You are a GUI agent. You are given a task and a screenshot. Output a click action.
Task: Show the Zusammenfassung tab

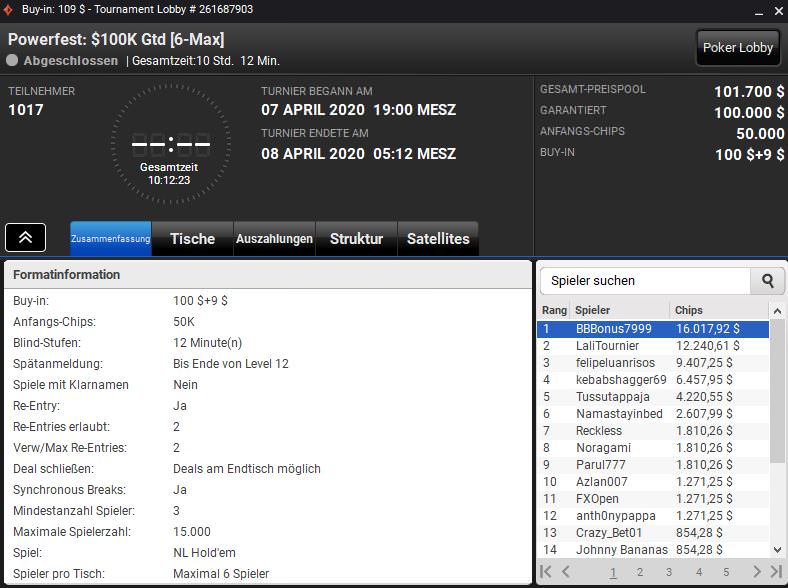tap(110, 239)
